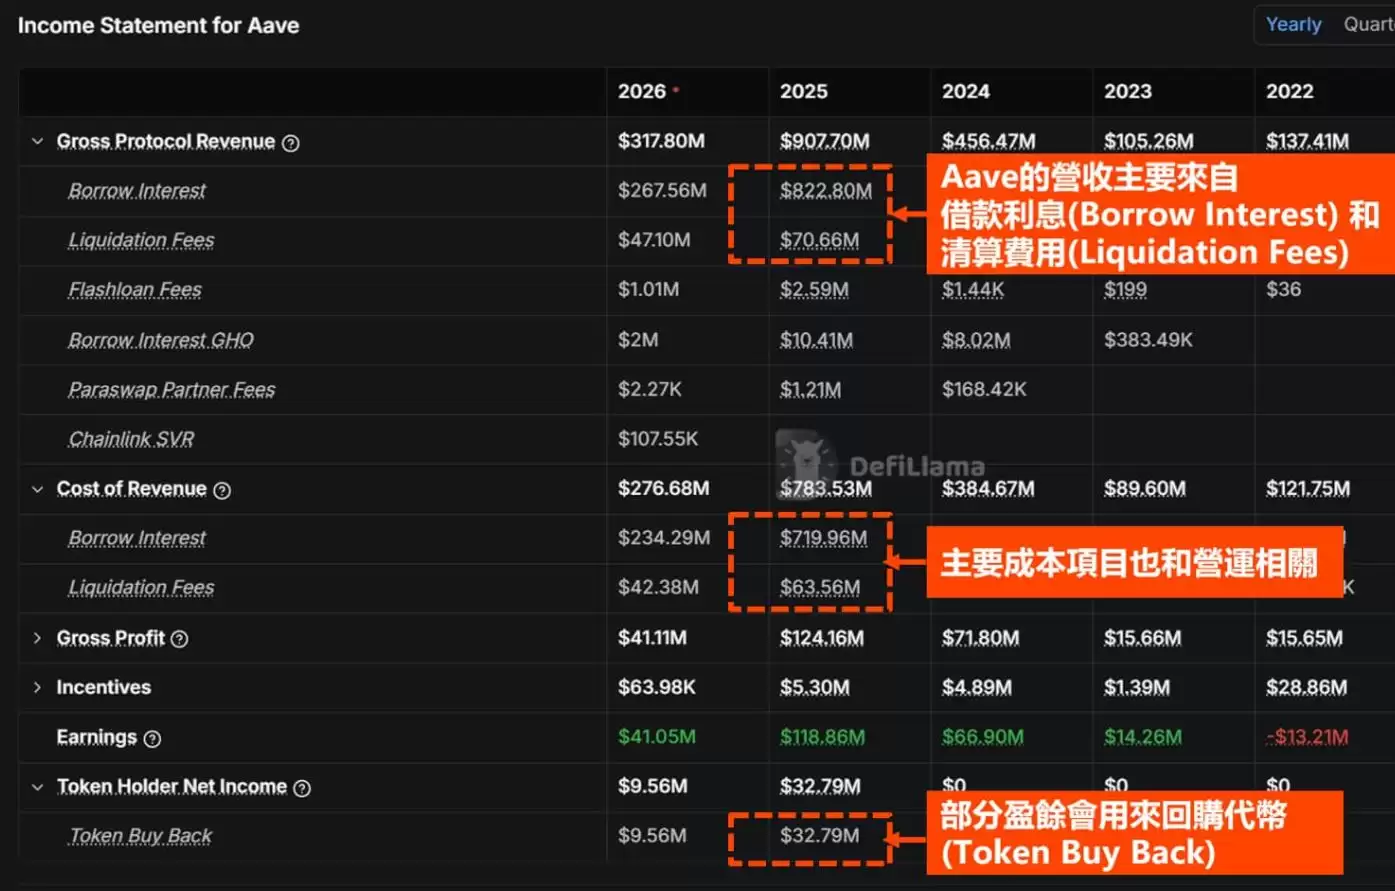Screen dimensions: 1395x891
Task: Click the $70.66M liquidation fees value
Action: coord(819,240)
